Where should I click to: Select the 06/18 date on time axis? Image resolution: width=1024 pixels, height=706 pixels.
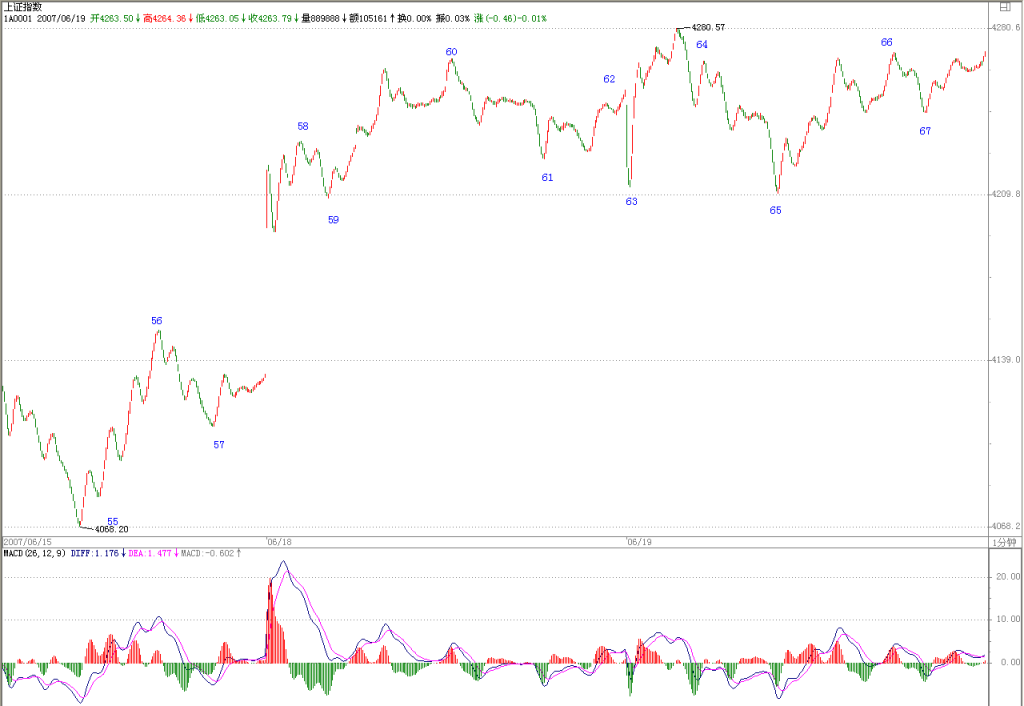coord(280,542)
